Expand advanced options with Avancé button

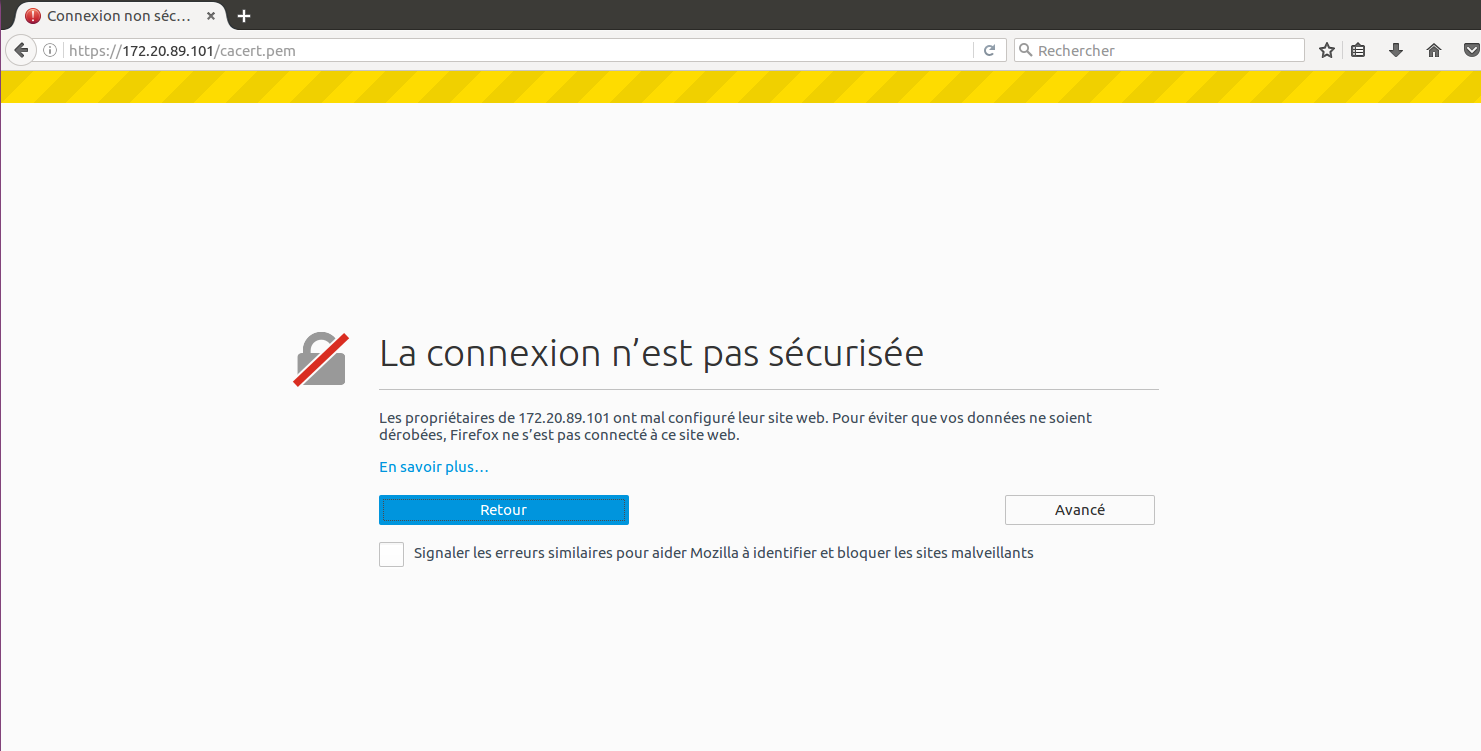[x=1079, y=510]
